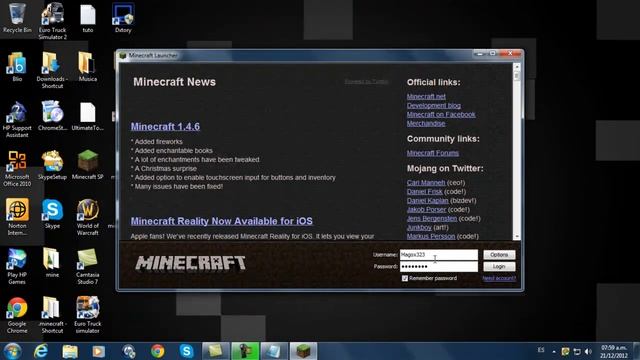Switch to Minecraft Launcher taskbar button
The width and height of the screenshot is (640, 360).
point(303,351)
